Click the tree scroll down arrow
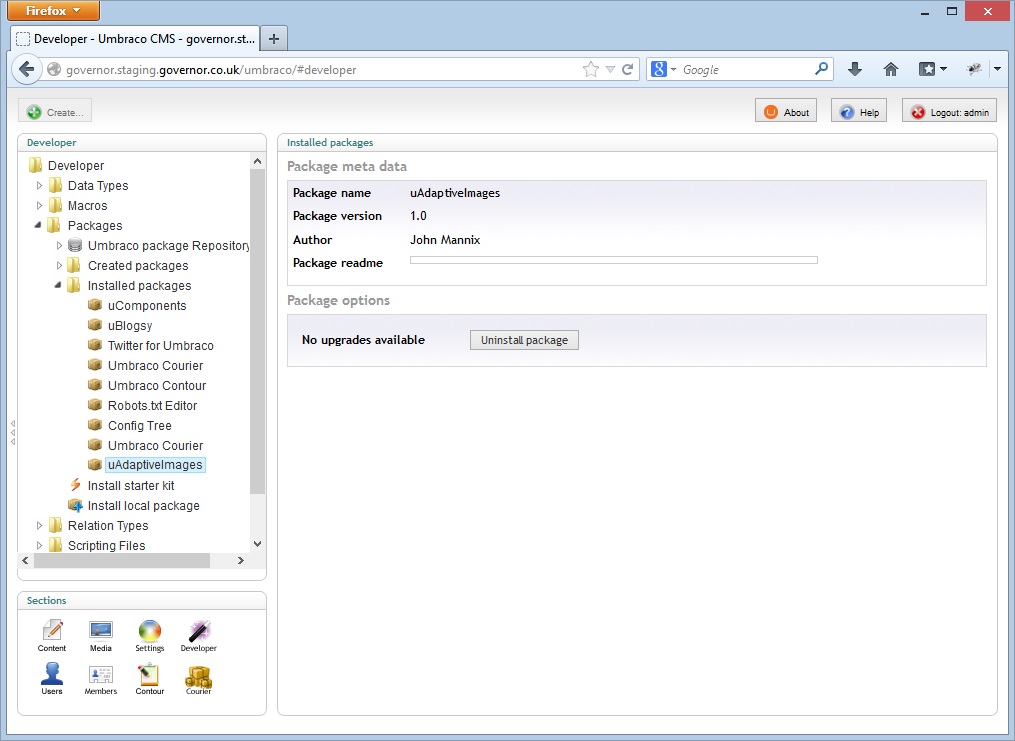 click(258, 544)
